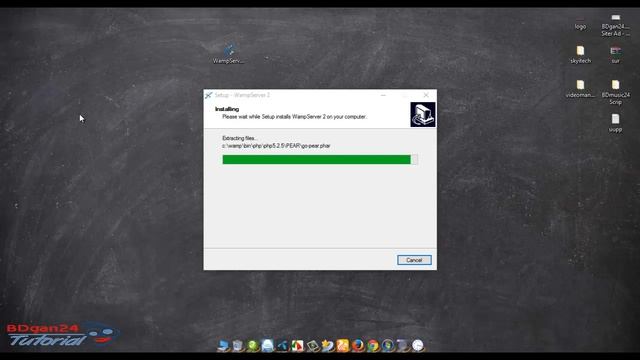Open the Windows orb dock icon
The height and width of the screenshot is (360, 640).
388,345
